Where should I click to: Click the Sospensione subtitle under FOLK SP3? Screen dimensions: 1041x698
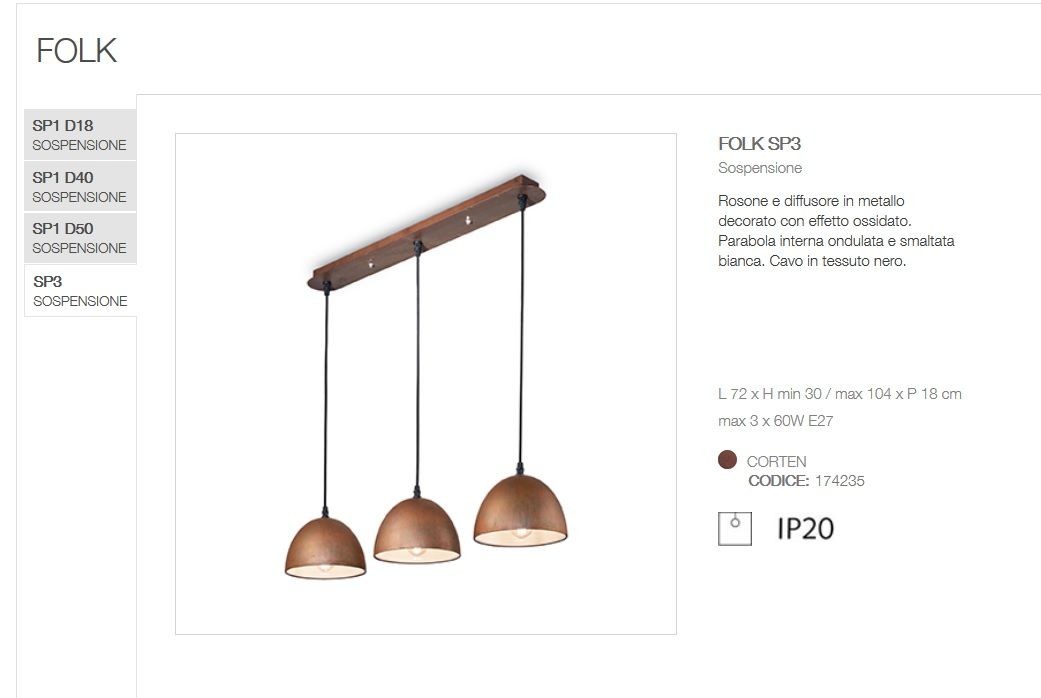click(x=760, y=168)
